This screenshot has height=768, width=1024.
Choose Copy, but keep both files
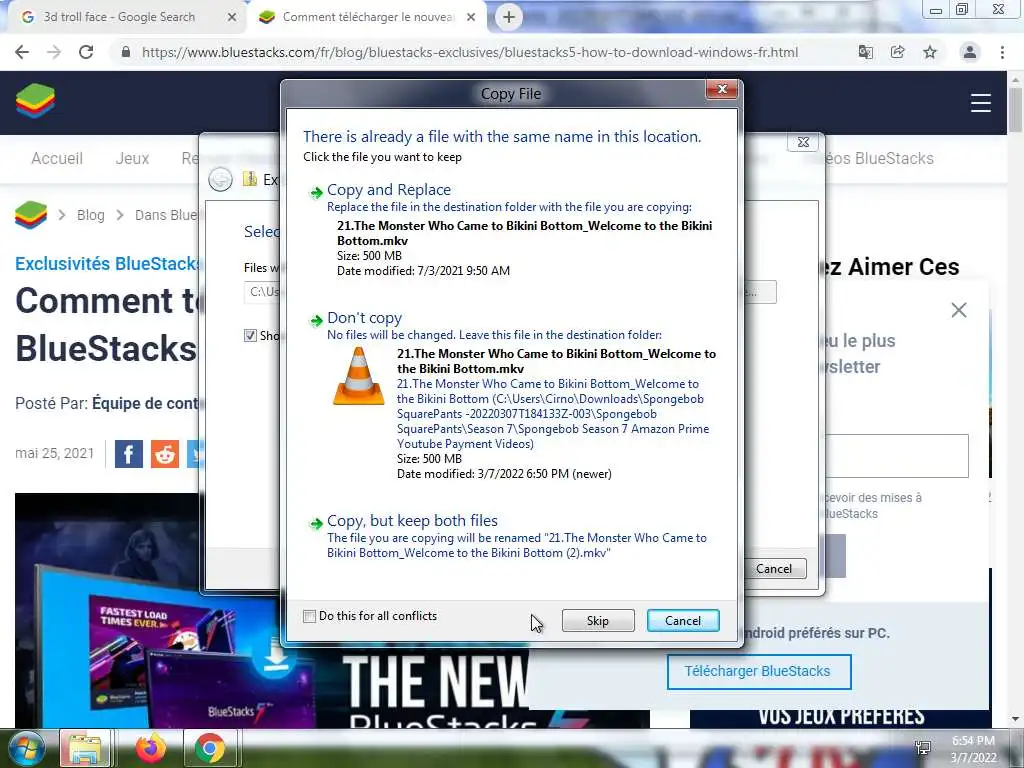pos(412,521)
